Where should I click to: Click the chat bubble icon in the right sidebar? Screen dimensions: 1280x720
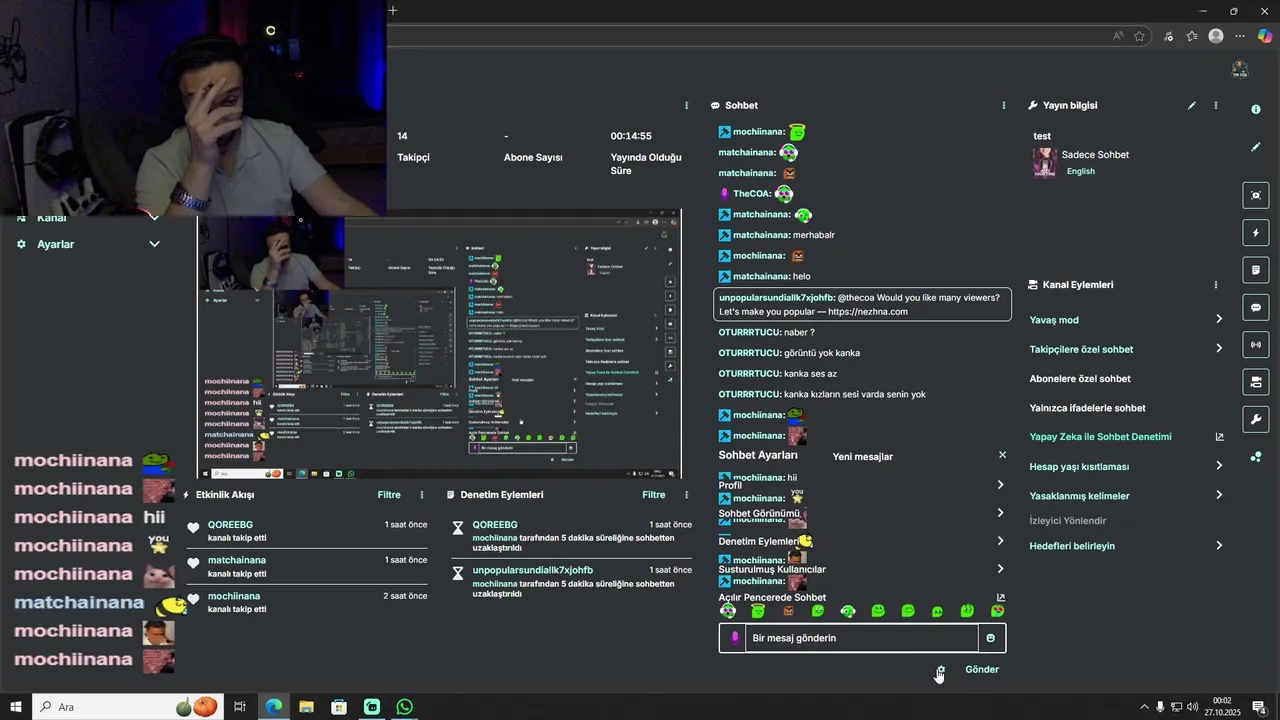tap(1256, 307)
